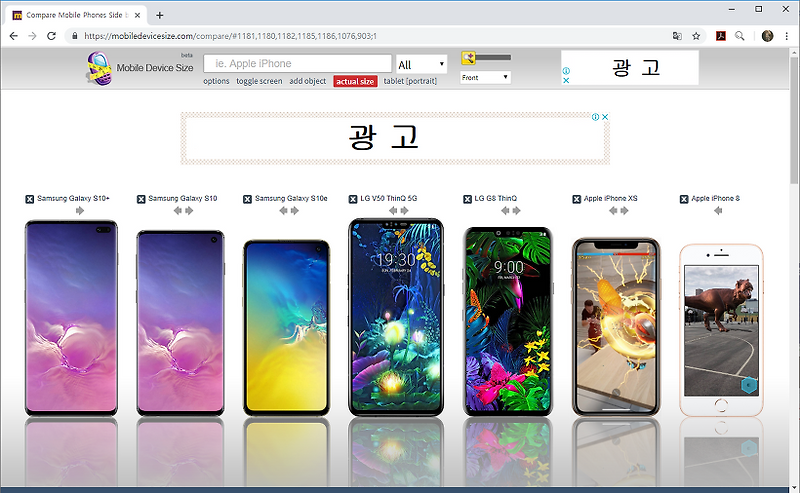
Task: Move Apple iPhone XS to the right
Action: pos(624,211)
